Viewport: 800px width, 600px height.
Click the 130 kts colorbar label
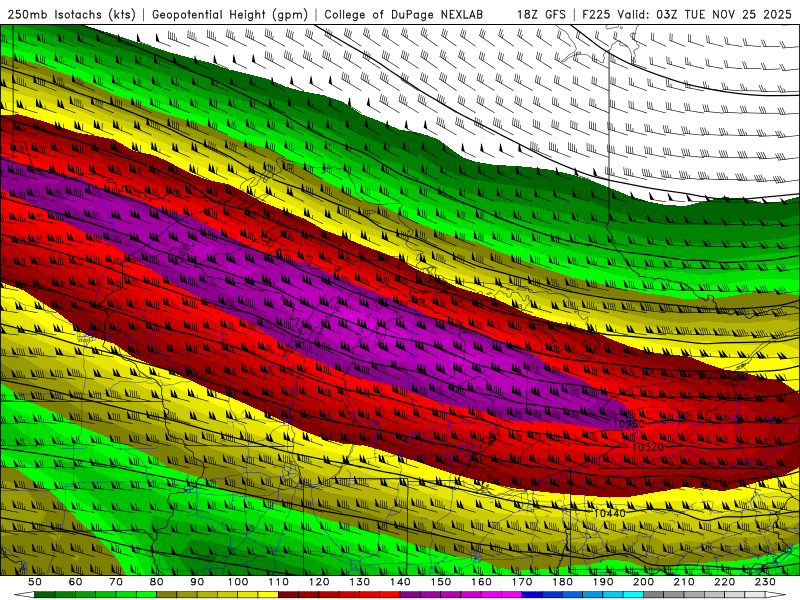[x=360, y=582]
